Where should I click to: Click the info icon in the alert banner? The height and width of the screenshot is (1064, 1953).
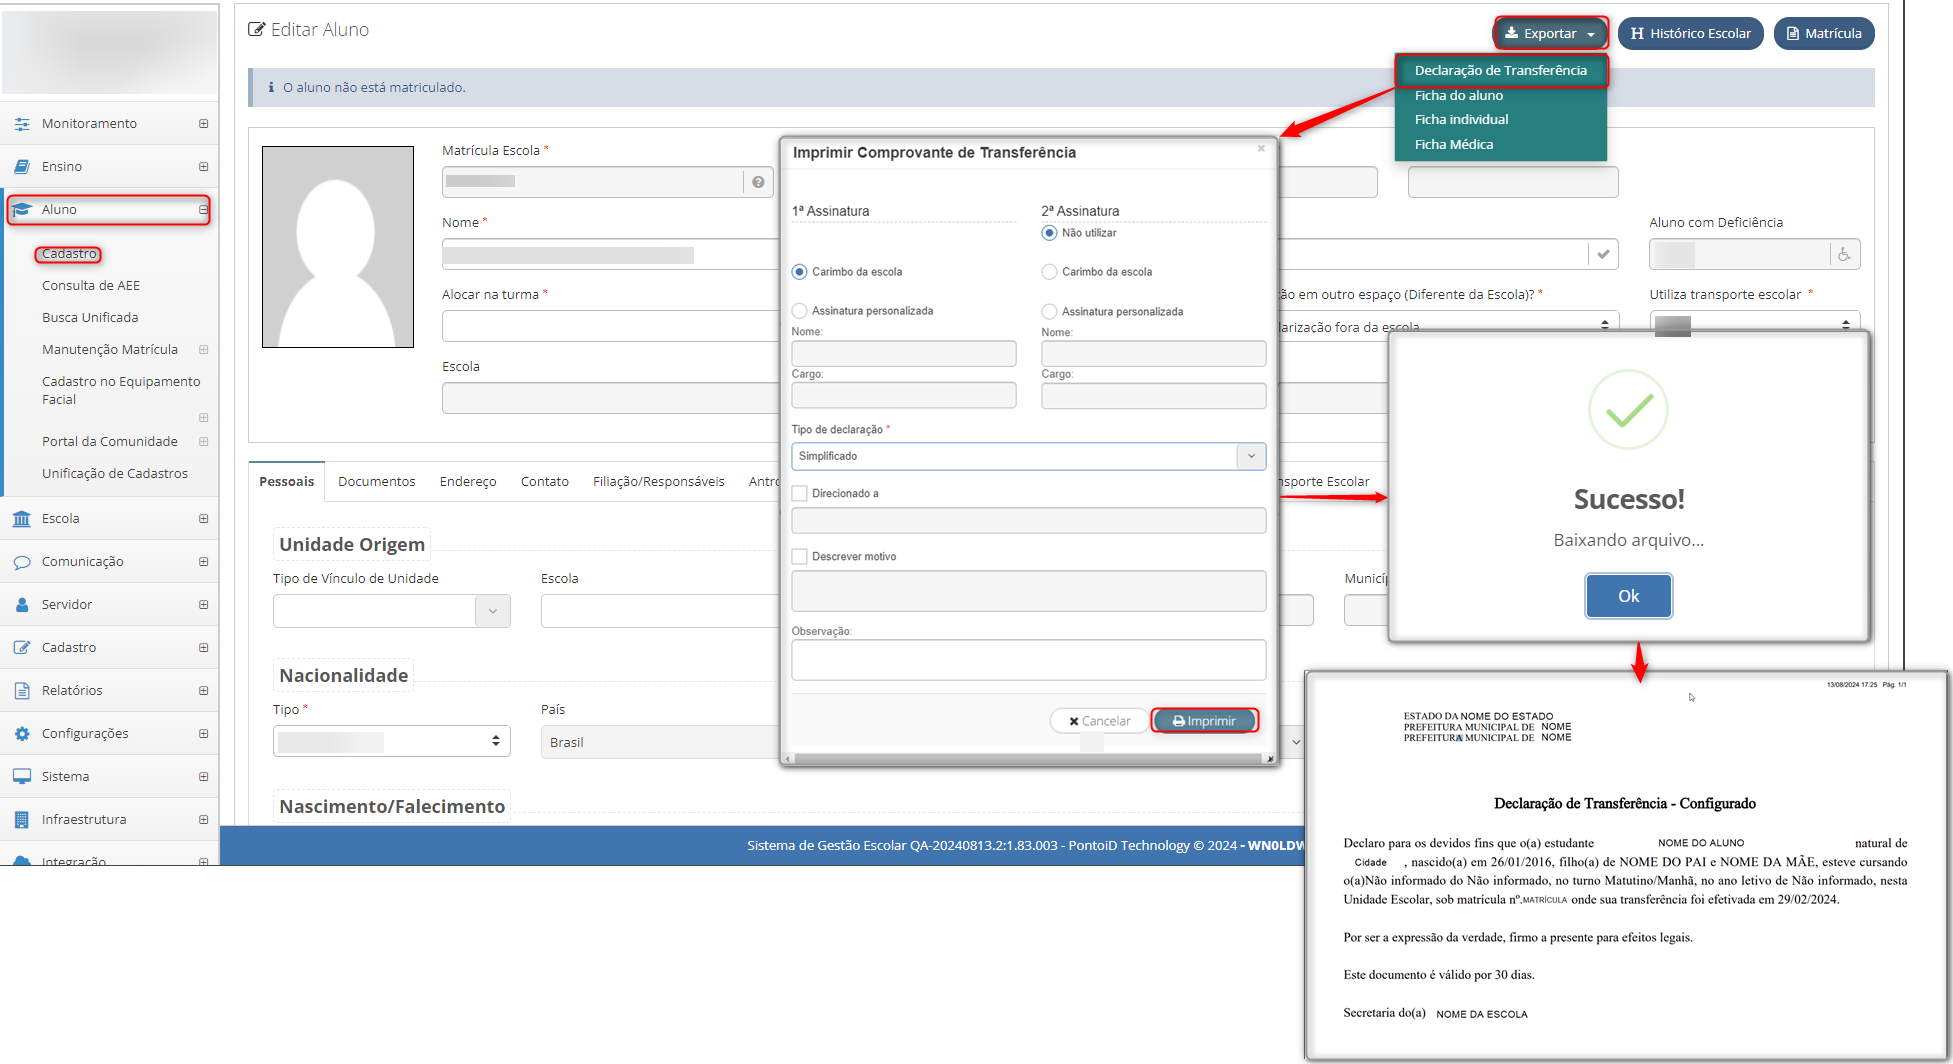coord(271,88)
